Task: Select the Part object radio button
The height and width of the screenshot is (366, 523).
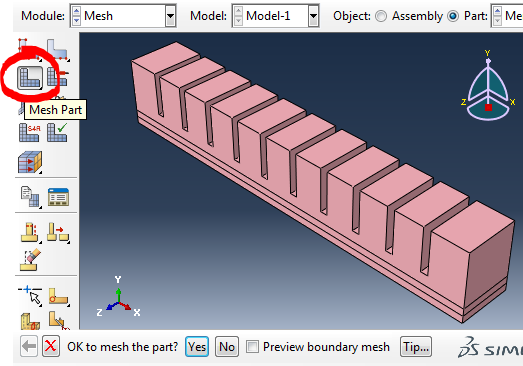Action: pyautogui.click(x=453, y=16)
